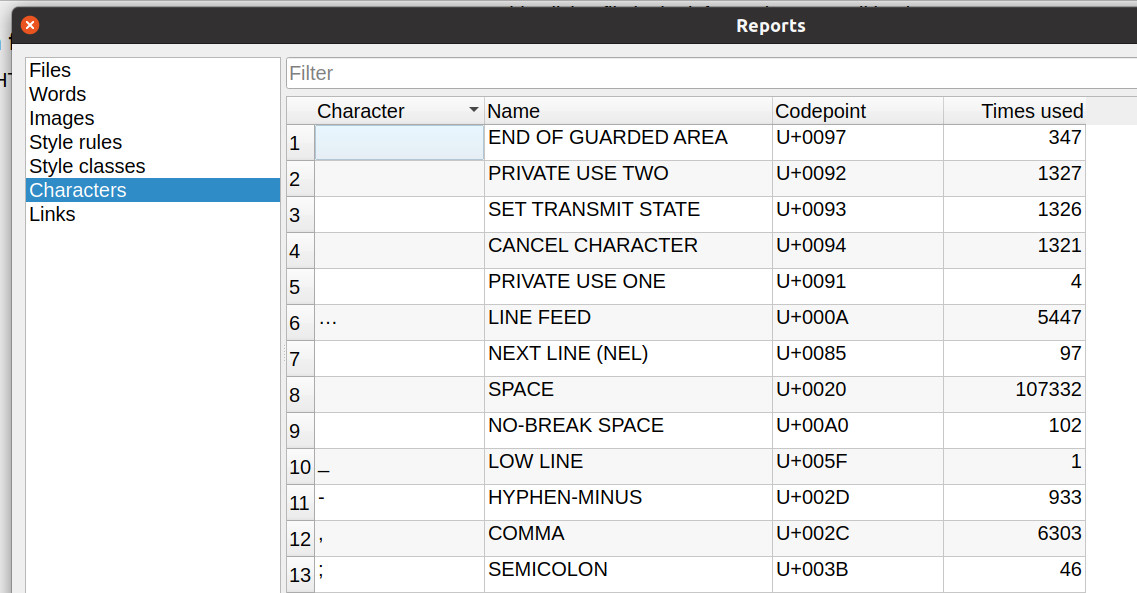Select the Words report

click(58, 94)
